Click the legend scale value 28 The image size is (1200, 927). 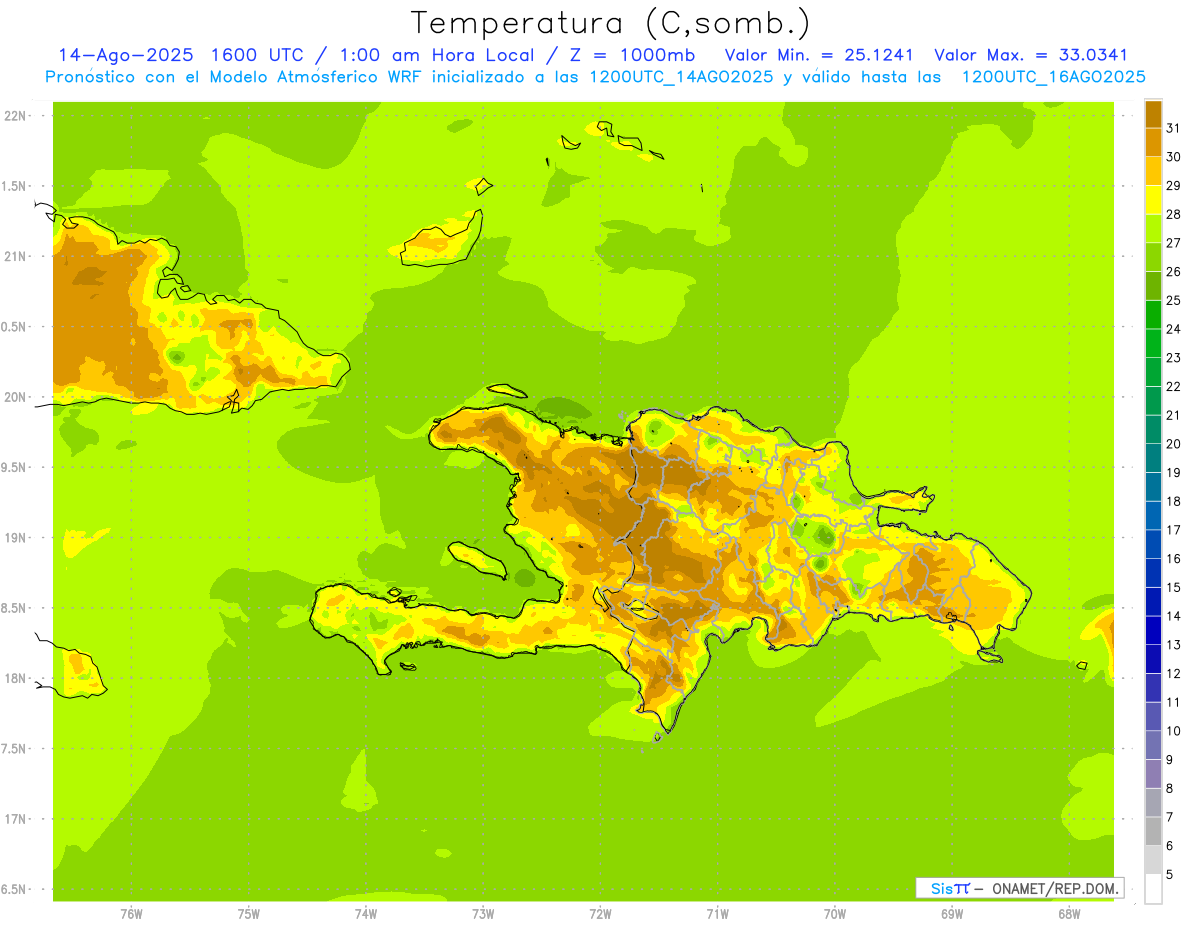point(1173,214)
